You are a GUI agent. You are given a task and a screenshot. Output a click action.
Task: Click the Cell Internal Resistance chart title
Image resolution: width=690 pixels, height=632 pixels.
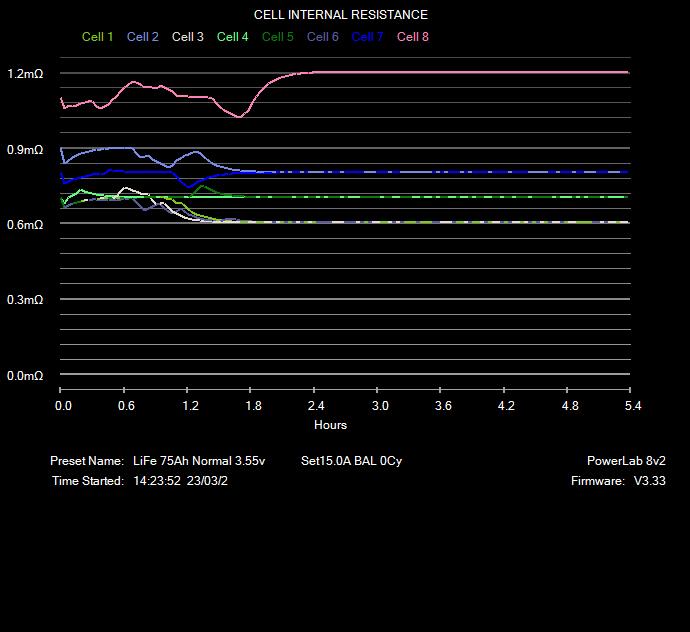(x=340, y=15)
